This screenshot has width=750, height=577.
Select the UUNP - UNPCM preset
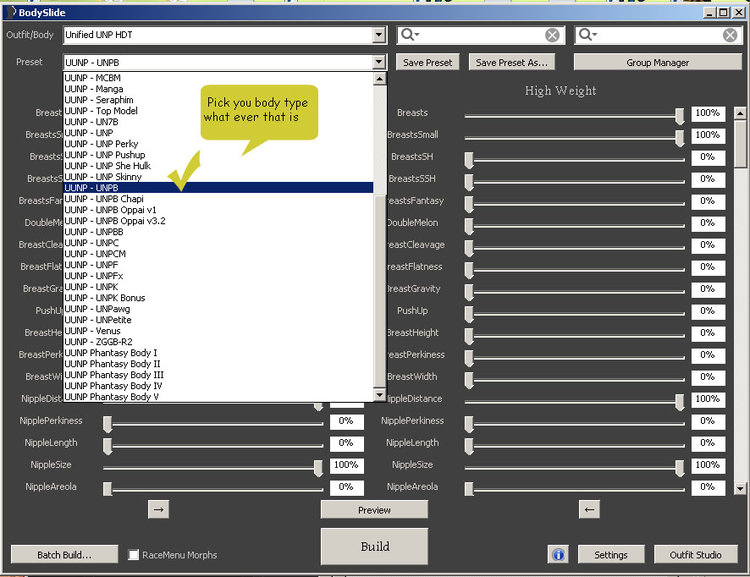point(218,254)
